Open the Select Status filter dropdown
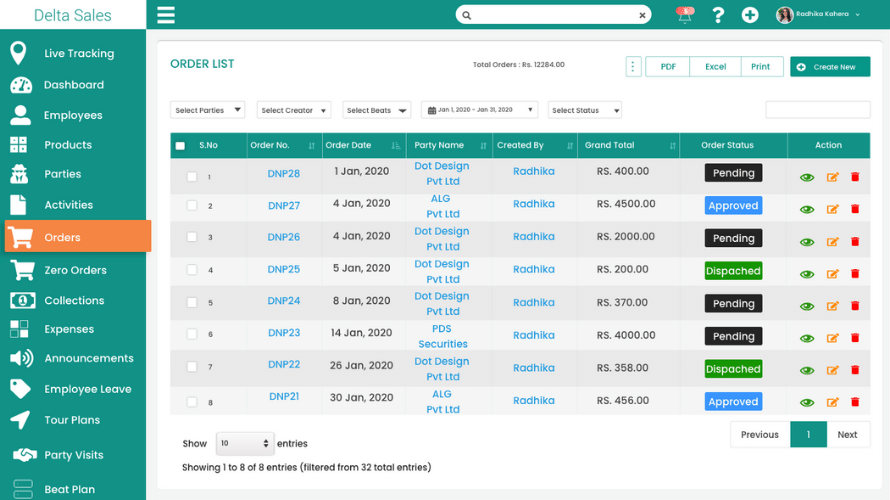This screenshot has width=890, height=500. pyautogui.click(x=585, y=110)
